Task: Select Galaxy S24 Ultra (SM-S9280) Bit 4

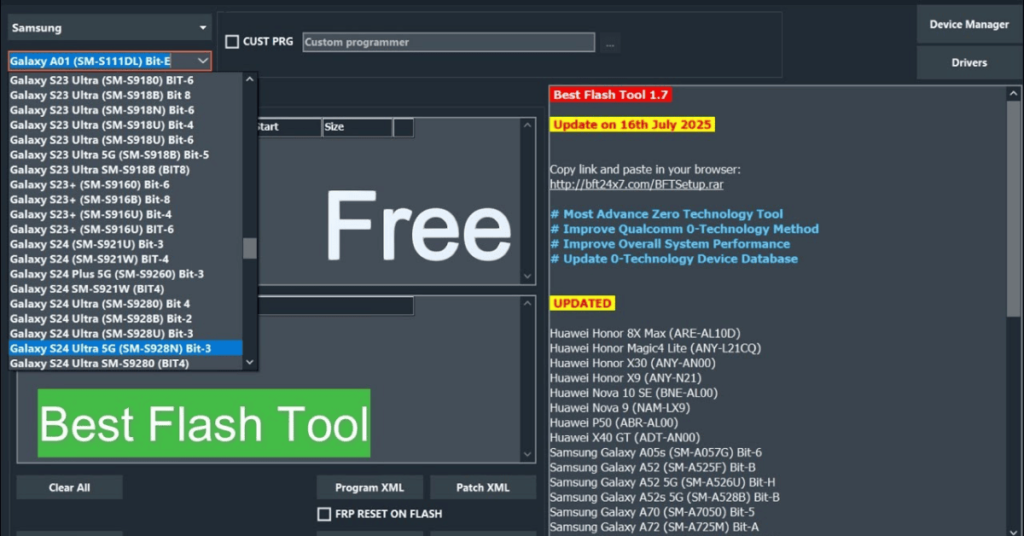Action: (x=125, y=304)
